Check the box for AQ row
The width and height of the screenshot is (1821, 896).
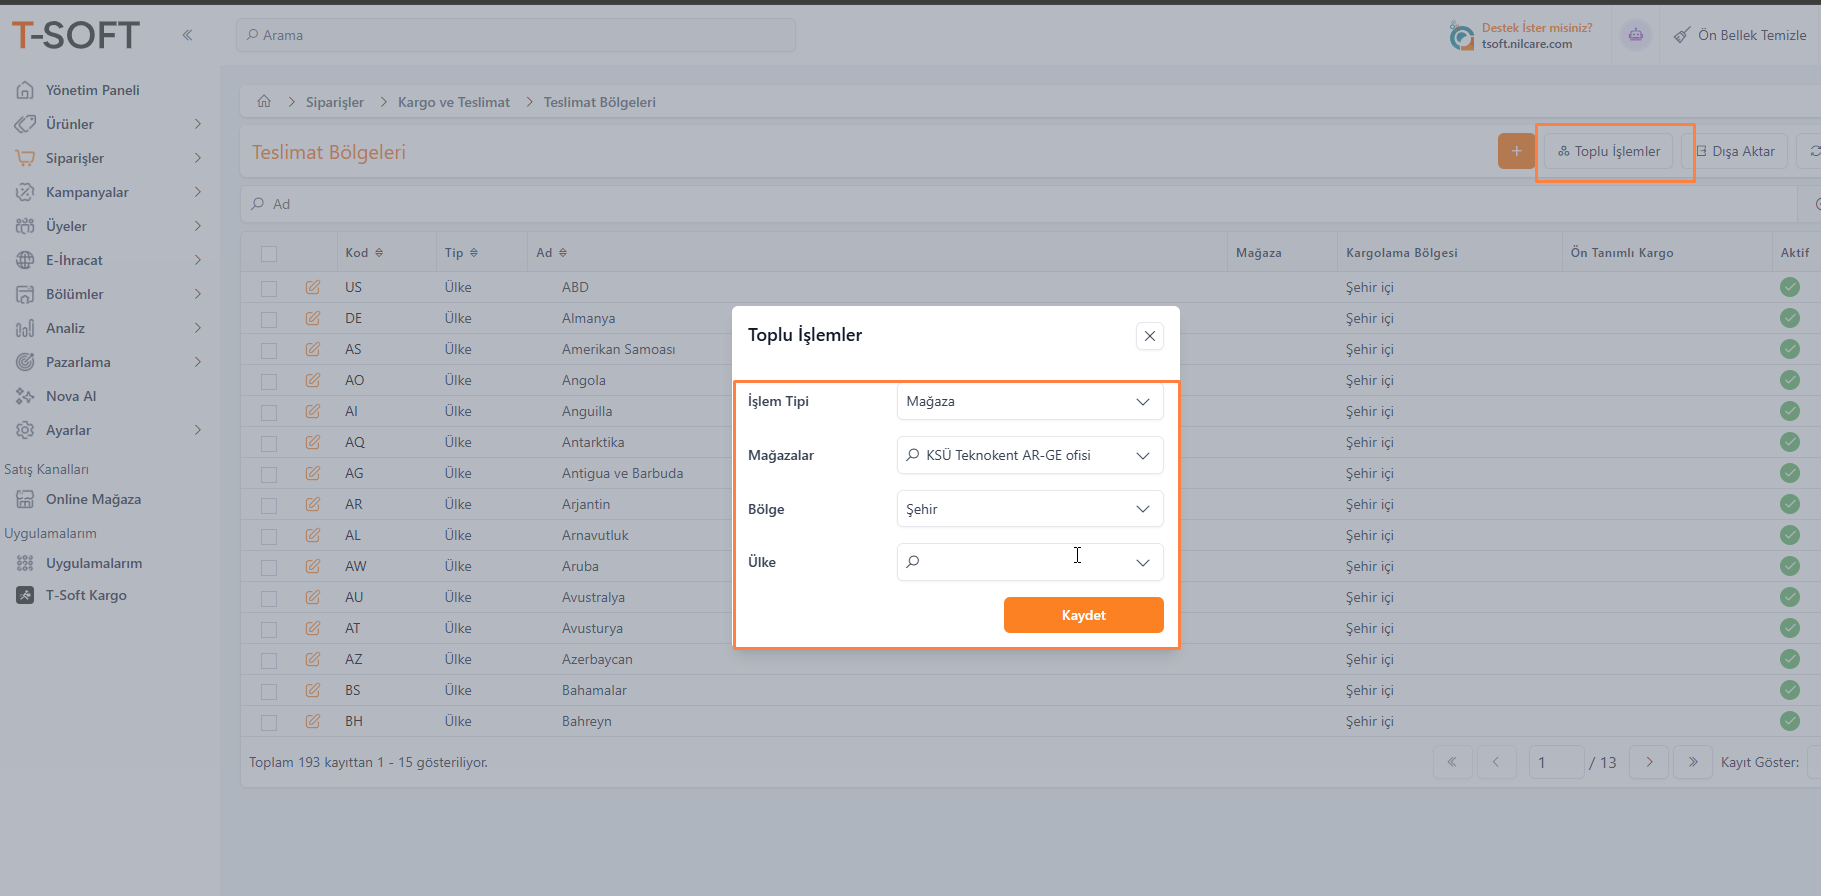pyautogui.click(x=269, y=443)
